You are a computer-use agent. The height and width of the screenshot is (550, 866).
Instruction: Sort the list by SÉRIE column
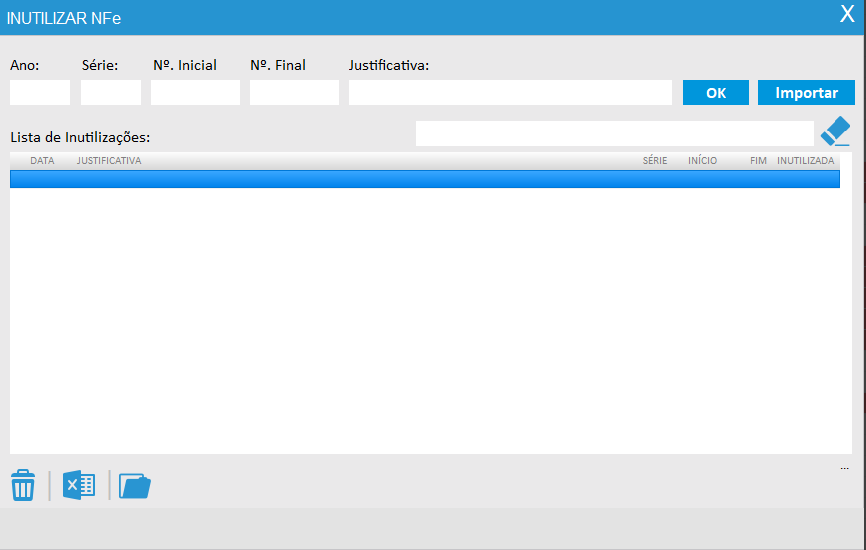click(x=655, y=161)
